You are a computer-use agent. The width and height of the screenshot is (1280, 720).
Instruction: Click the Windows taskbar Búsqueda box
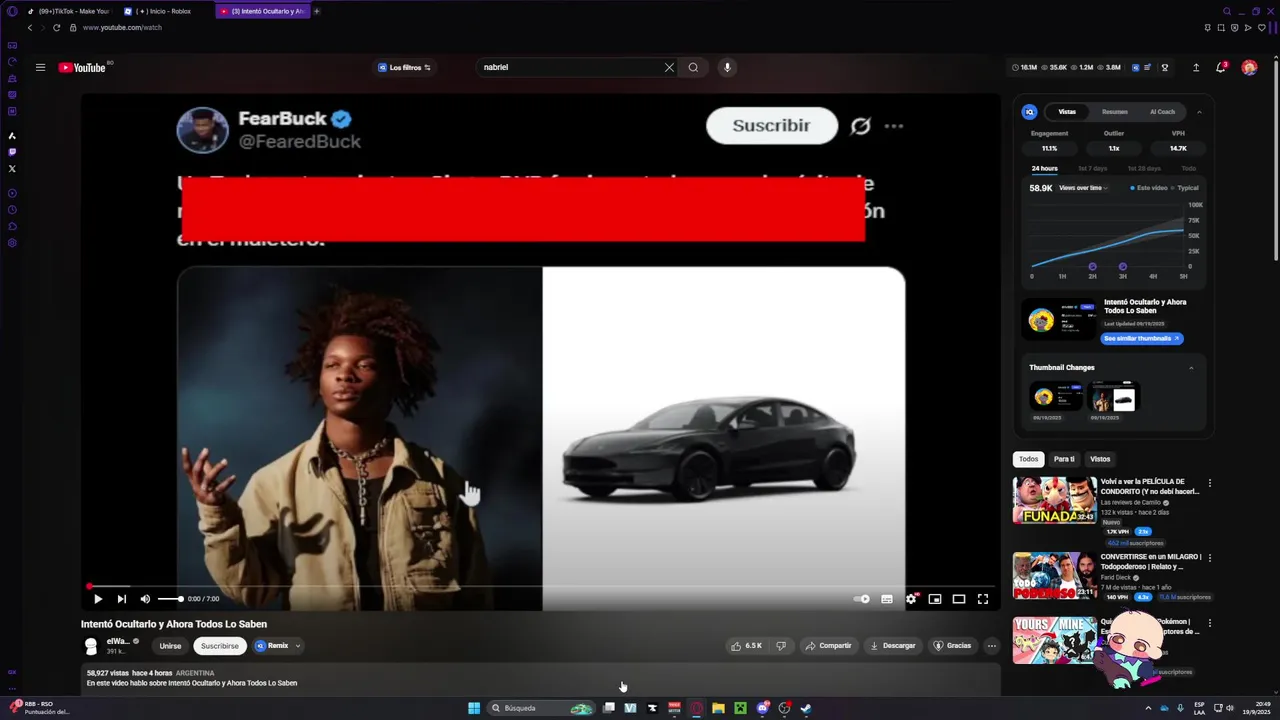click(x=541, y=708)
